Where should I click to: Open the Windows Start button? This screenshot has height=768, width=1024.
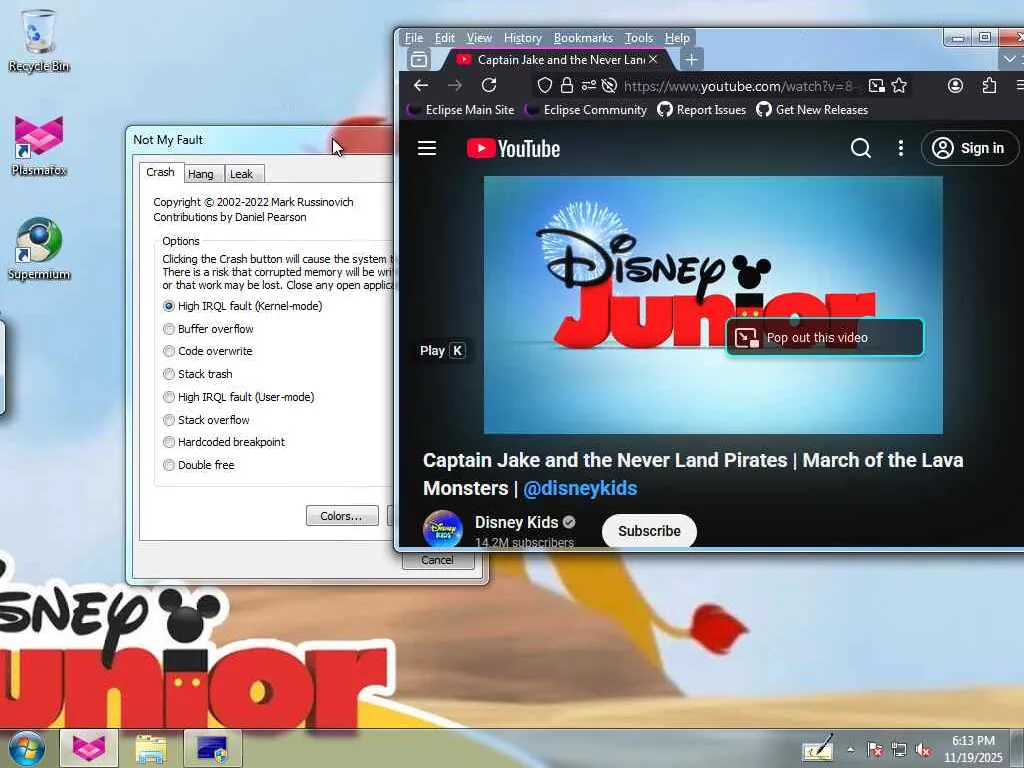click(x=26, y=748)
